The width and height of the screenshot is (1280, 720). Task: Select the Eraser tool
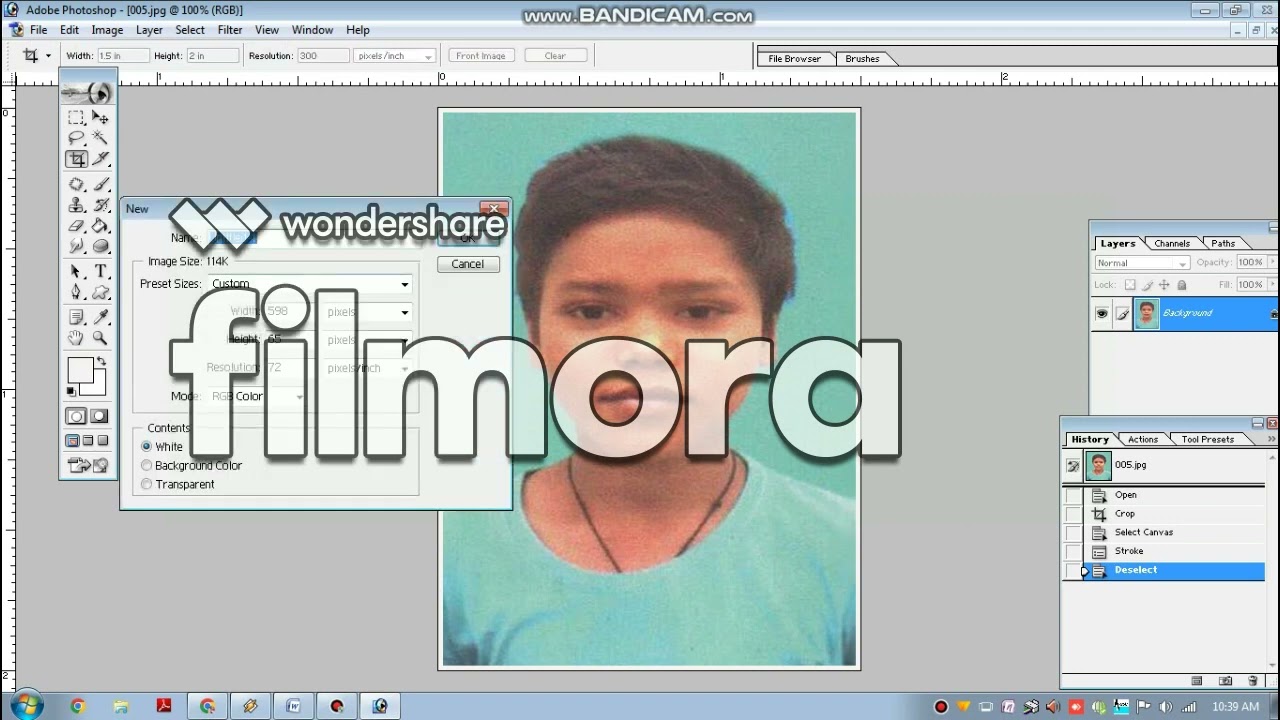[x=76, y=226]
